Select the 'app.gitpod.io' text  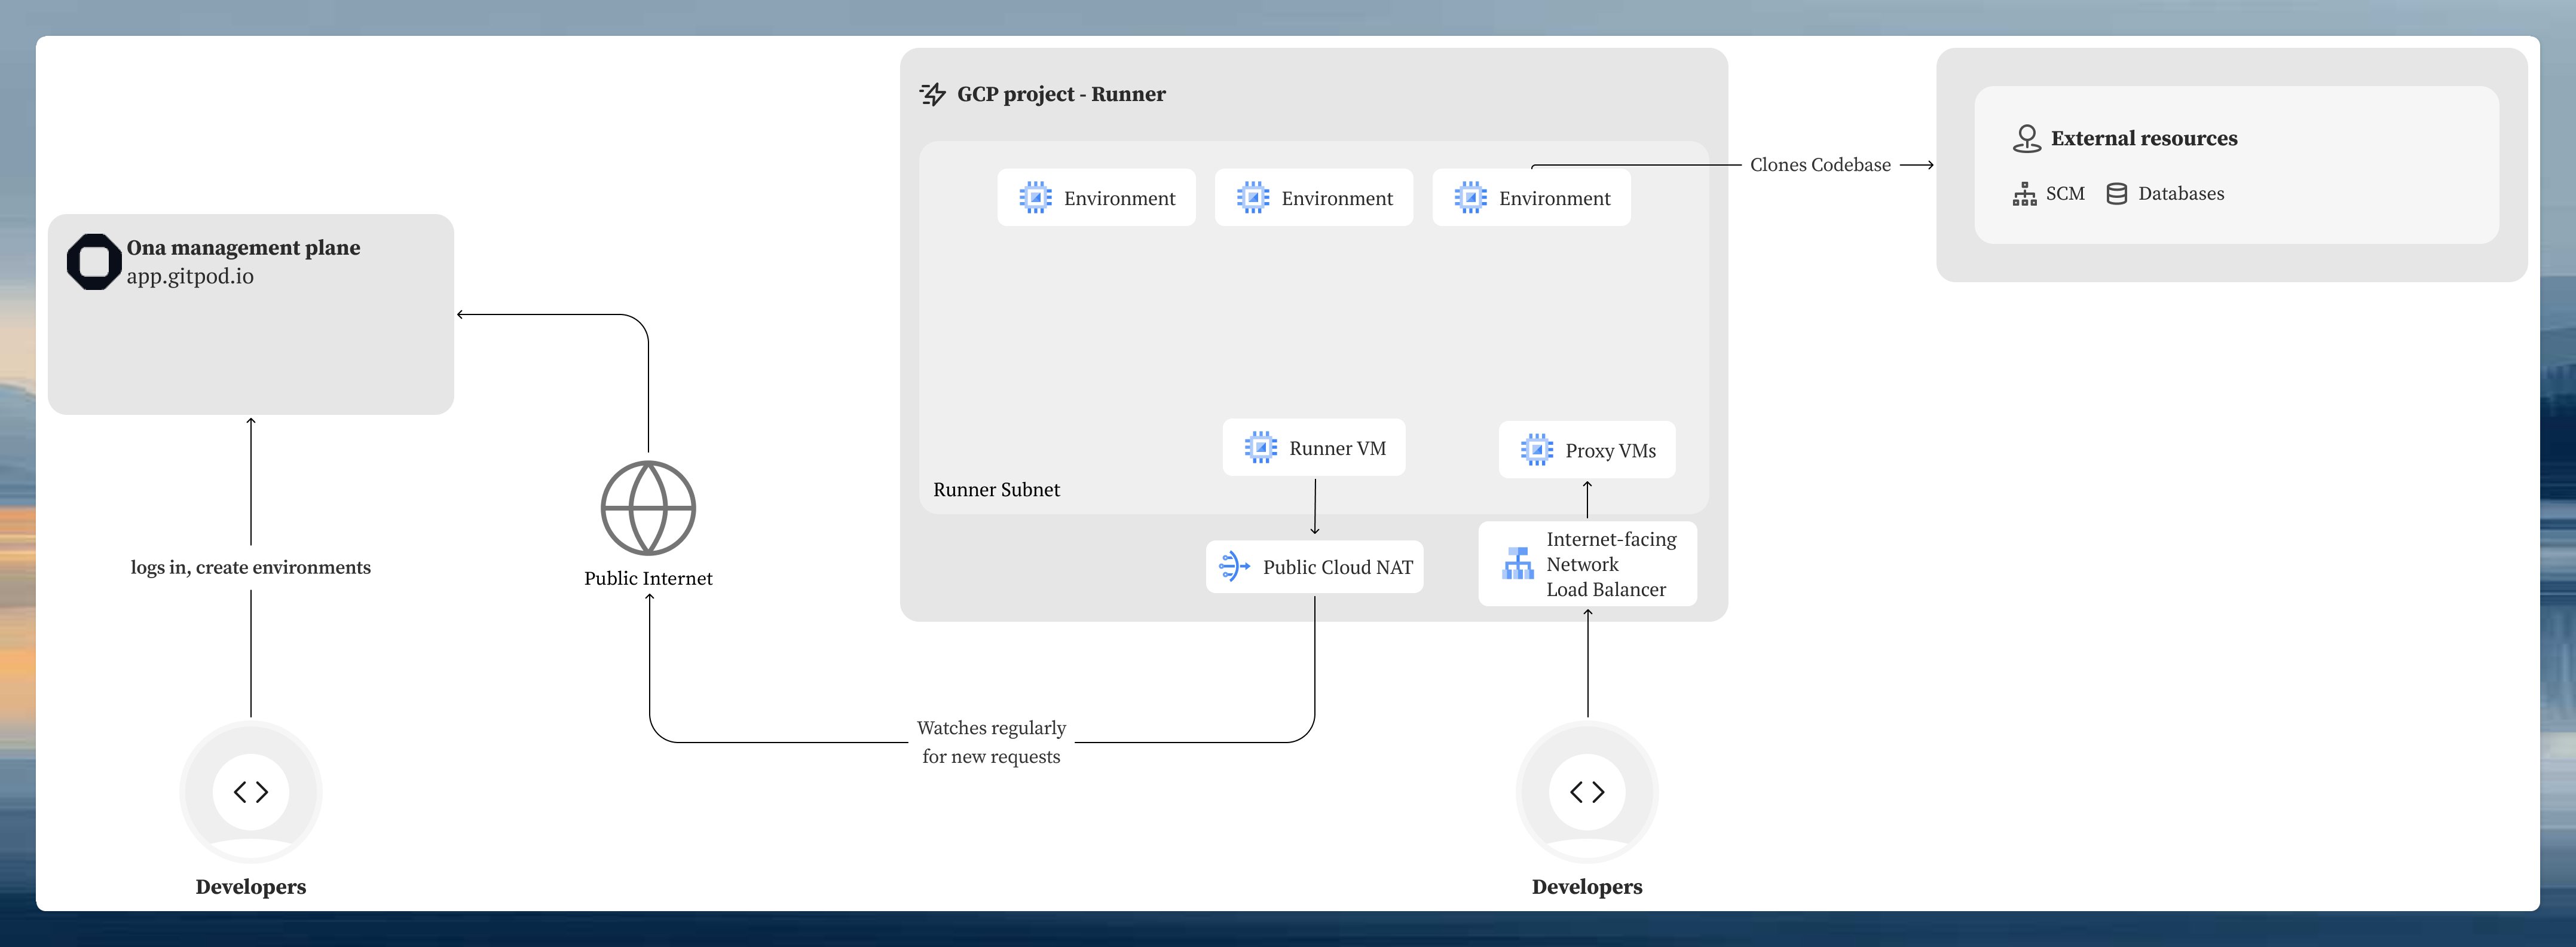point(190,276)
